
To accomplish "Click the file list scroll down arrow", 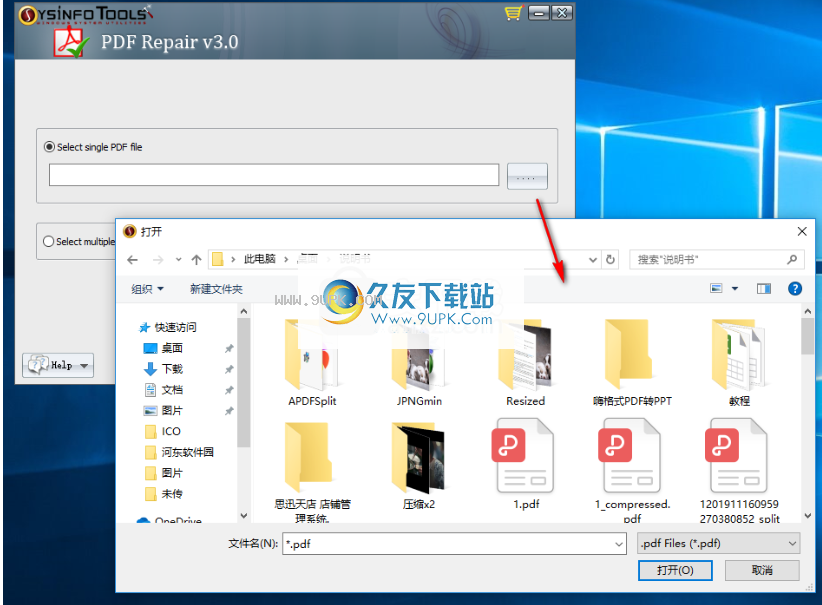I will point(807,515).
